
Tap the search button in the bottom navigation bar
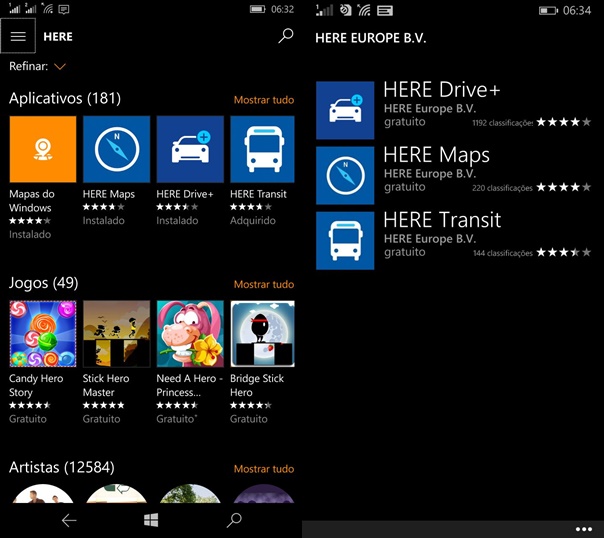(x=234, y=520)
